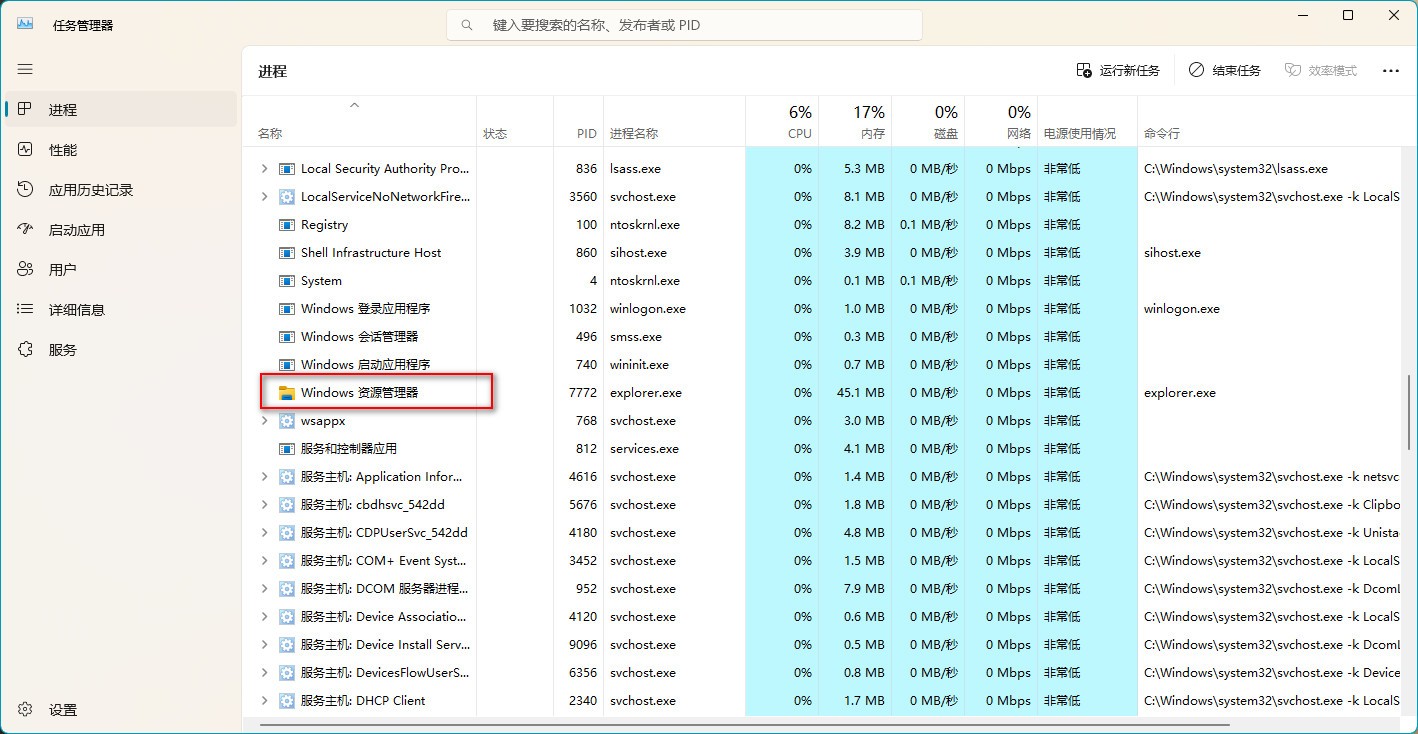Sort by the 网络 column header

pos(1001,122)
